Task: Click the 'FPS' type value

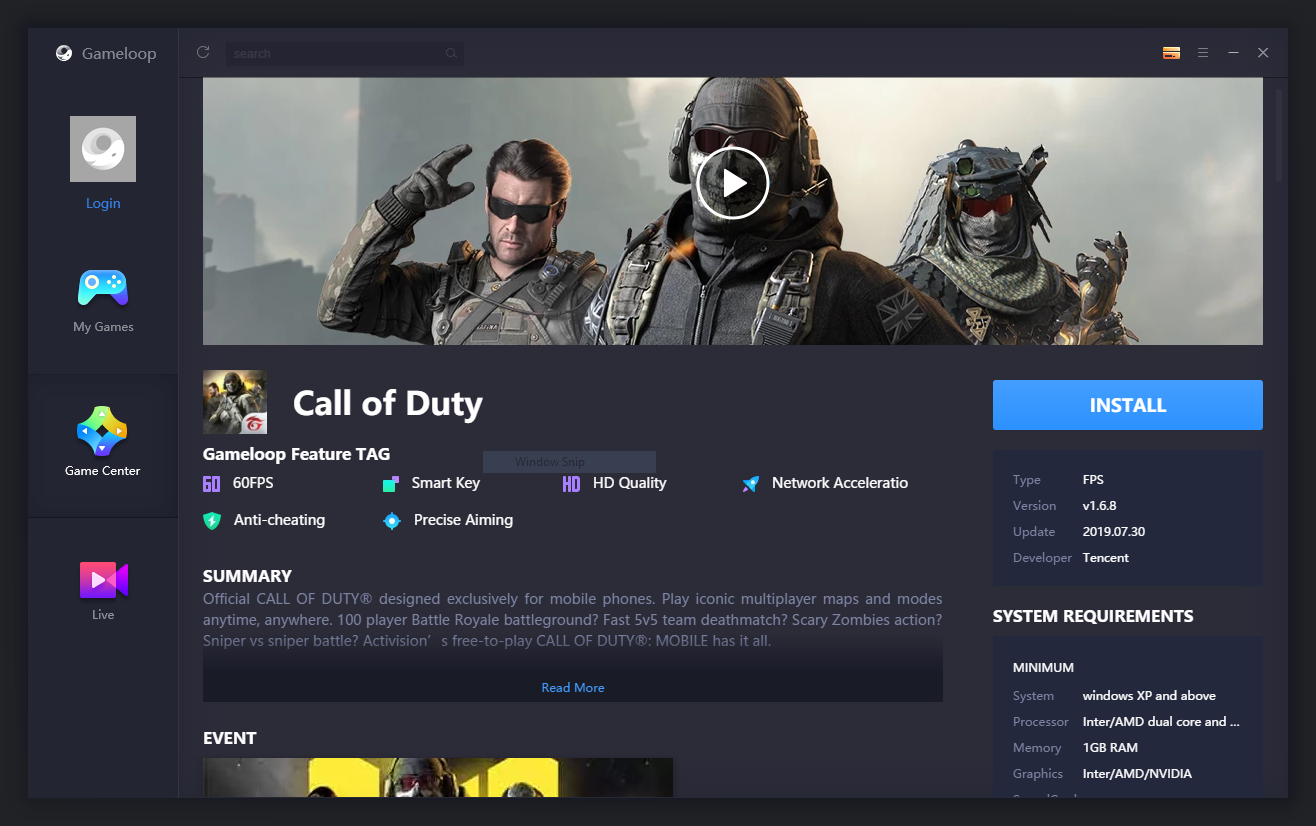Action: click(1093, 480)
